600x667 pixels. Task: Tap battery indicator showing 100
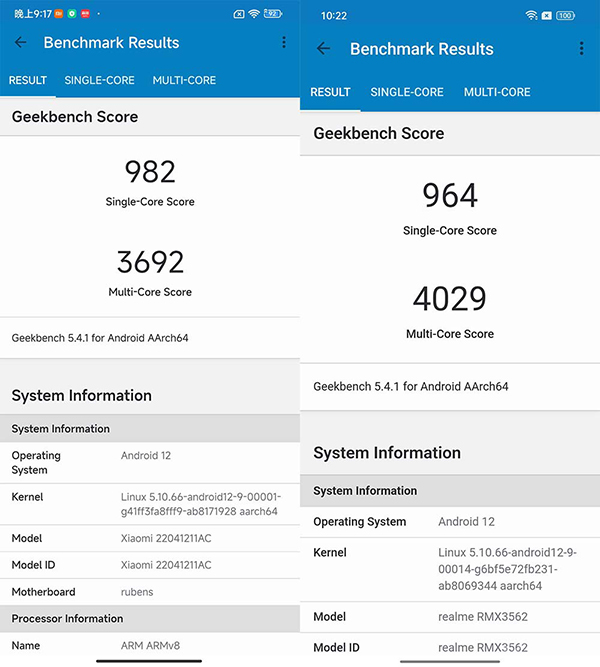click(x=565, y=16)
